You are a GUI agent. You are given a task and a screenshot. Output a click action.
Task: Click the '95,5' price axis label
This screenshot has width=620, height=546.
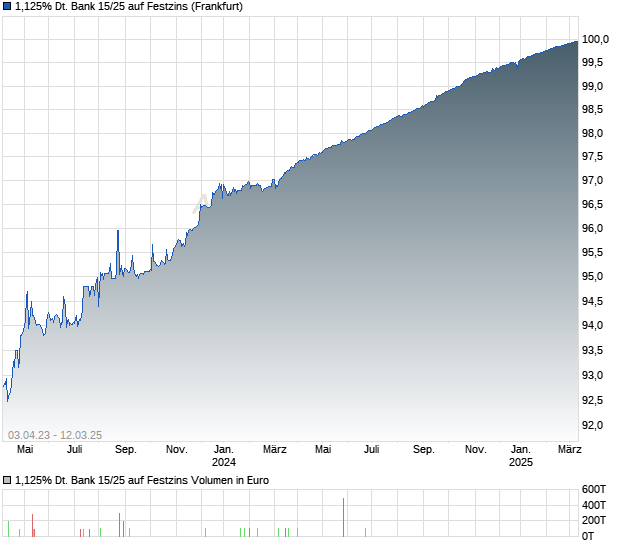pos(592,252)
